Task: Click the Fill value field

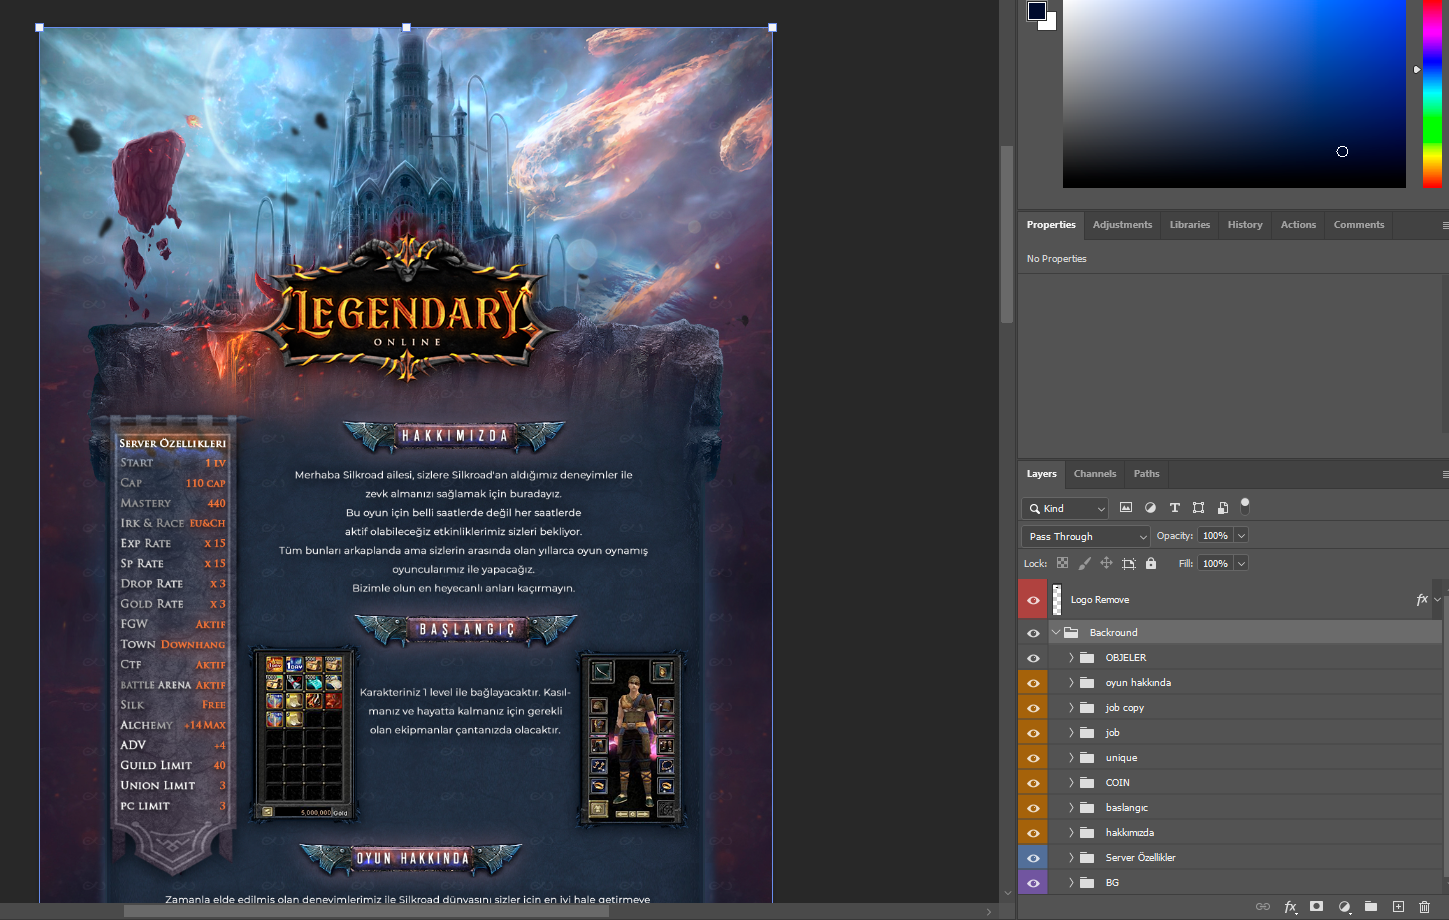Action: tap(1216, 564)
